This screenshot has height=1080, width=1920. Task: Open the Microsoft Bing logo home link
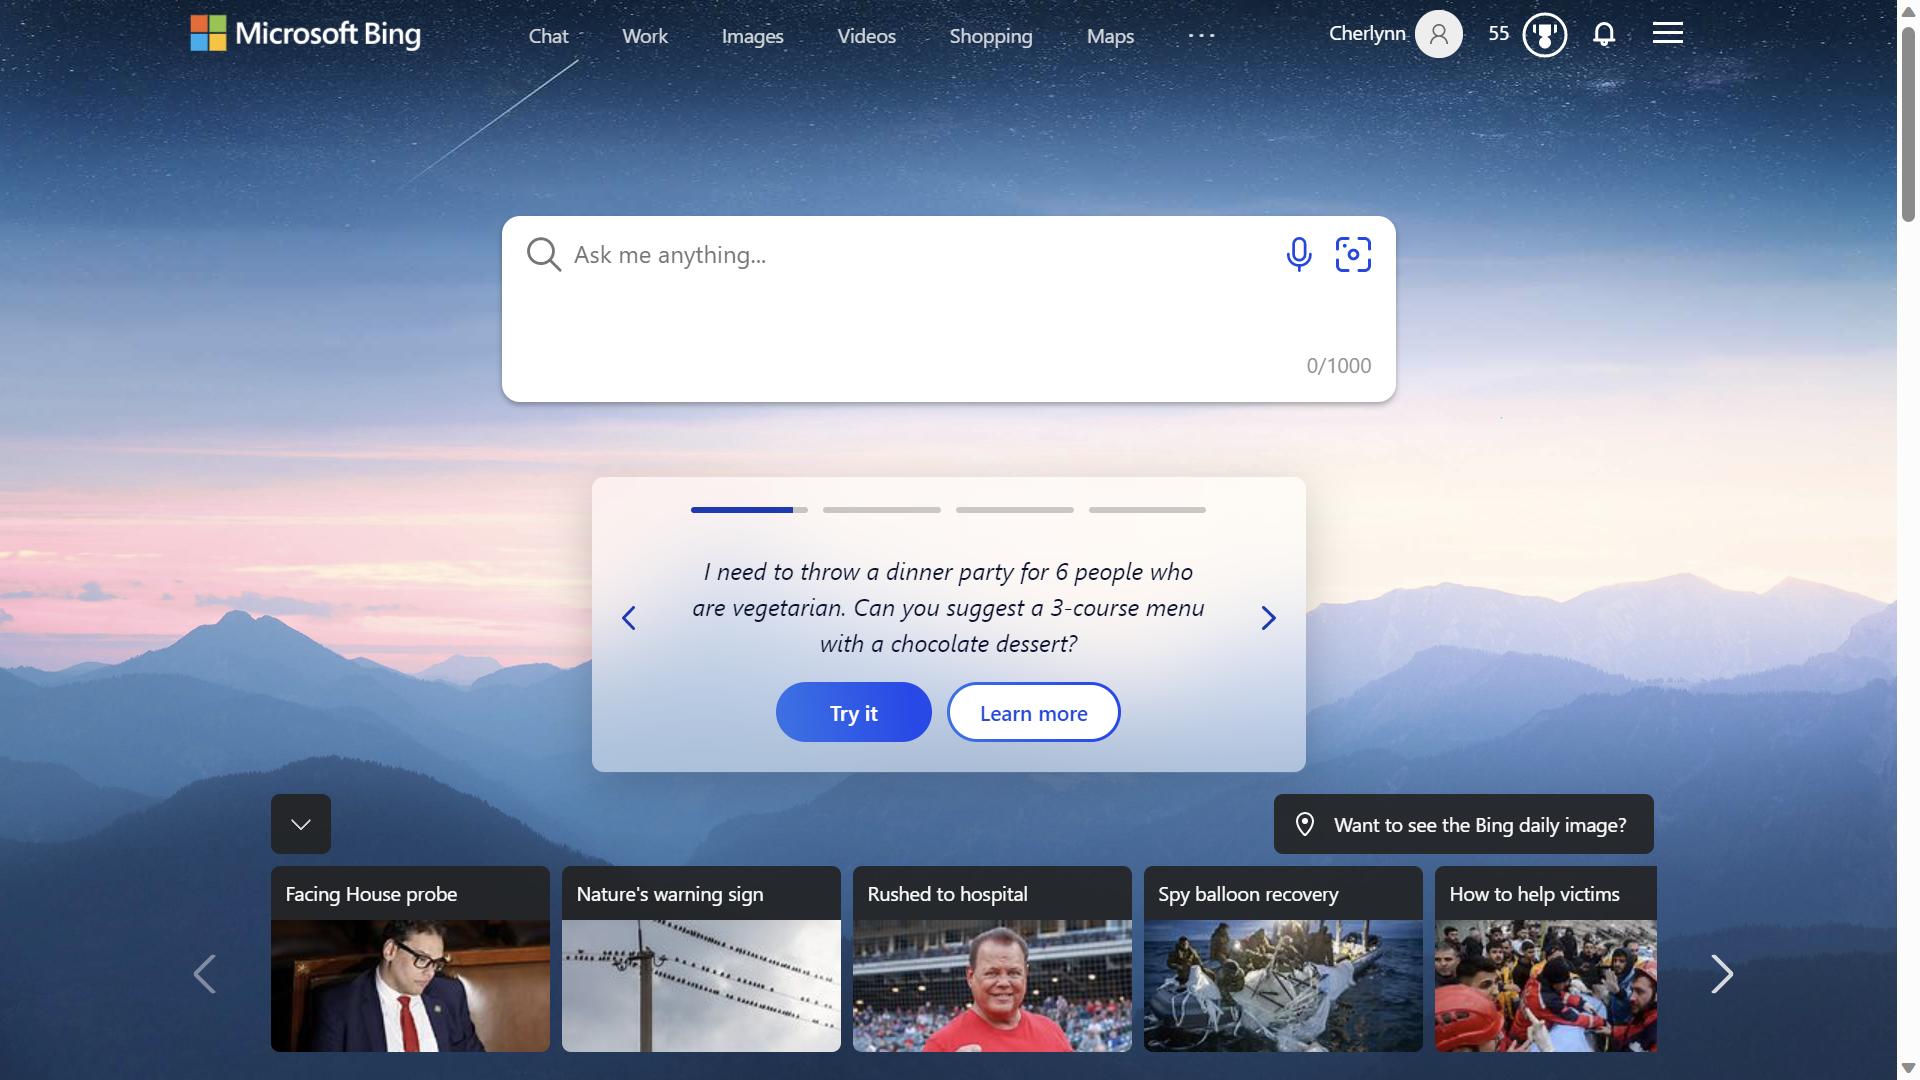(306, 32)
